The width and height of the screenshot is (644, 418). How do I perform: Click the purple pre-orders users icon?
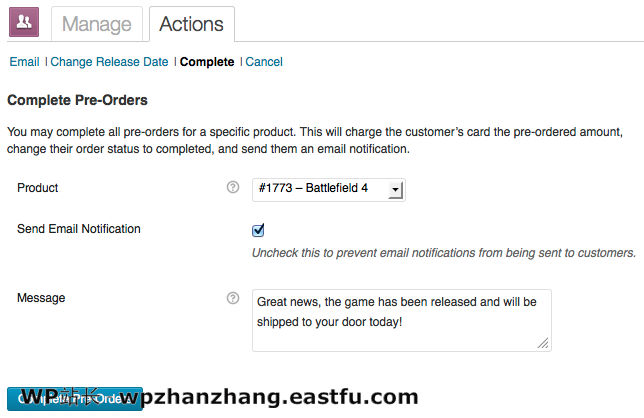(24, 21)
